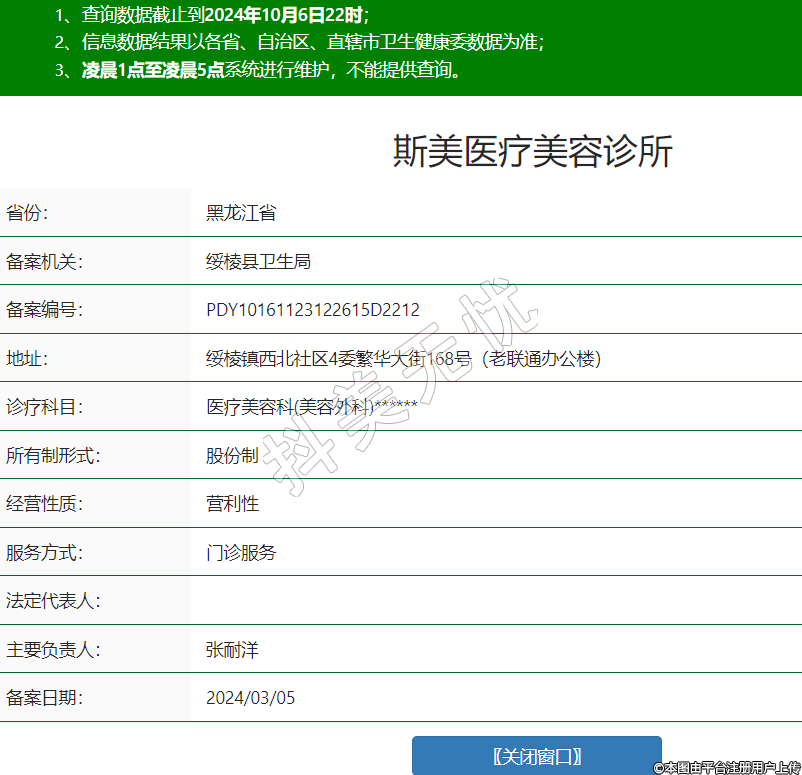Click the 凌晨1点至凌晨5点 maintenance notice
802x775 pixels.
coord(152,70)
